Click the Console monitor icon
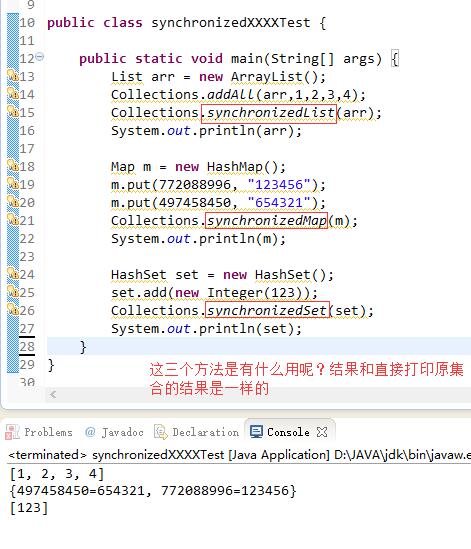Viewport: 471px width, 549px height. pos(256,432)
